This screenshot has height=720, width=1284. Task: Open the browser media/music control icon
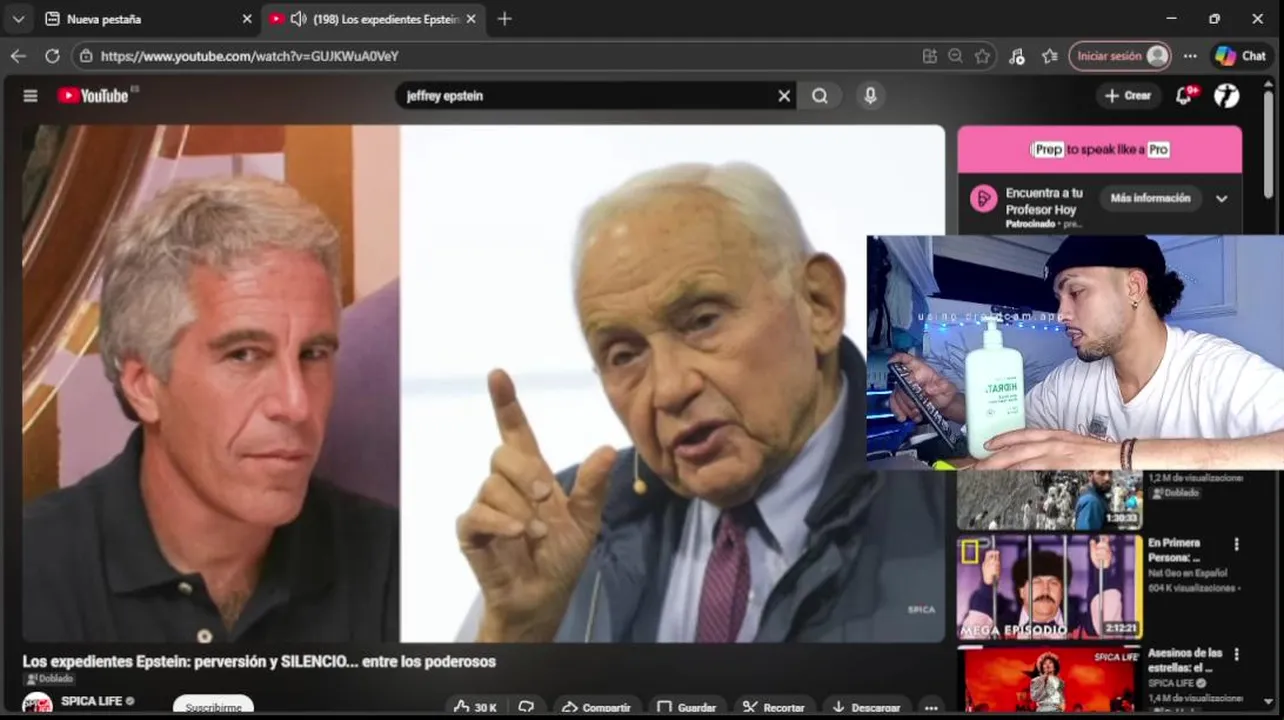pos(1017,57)
